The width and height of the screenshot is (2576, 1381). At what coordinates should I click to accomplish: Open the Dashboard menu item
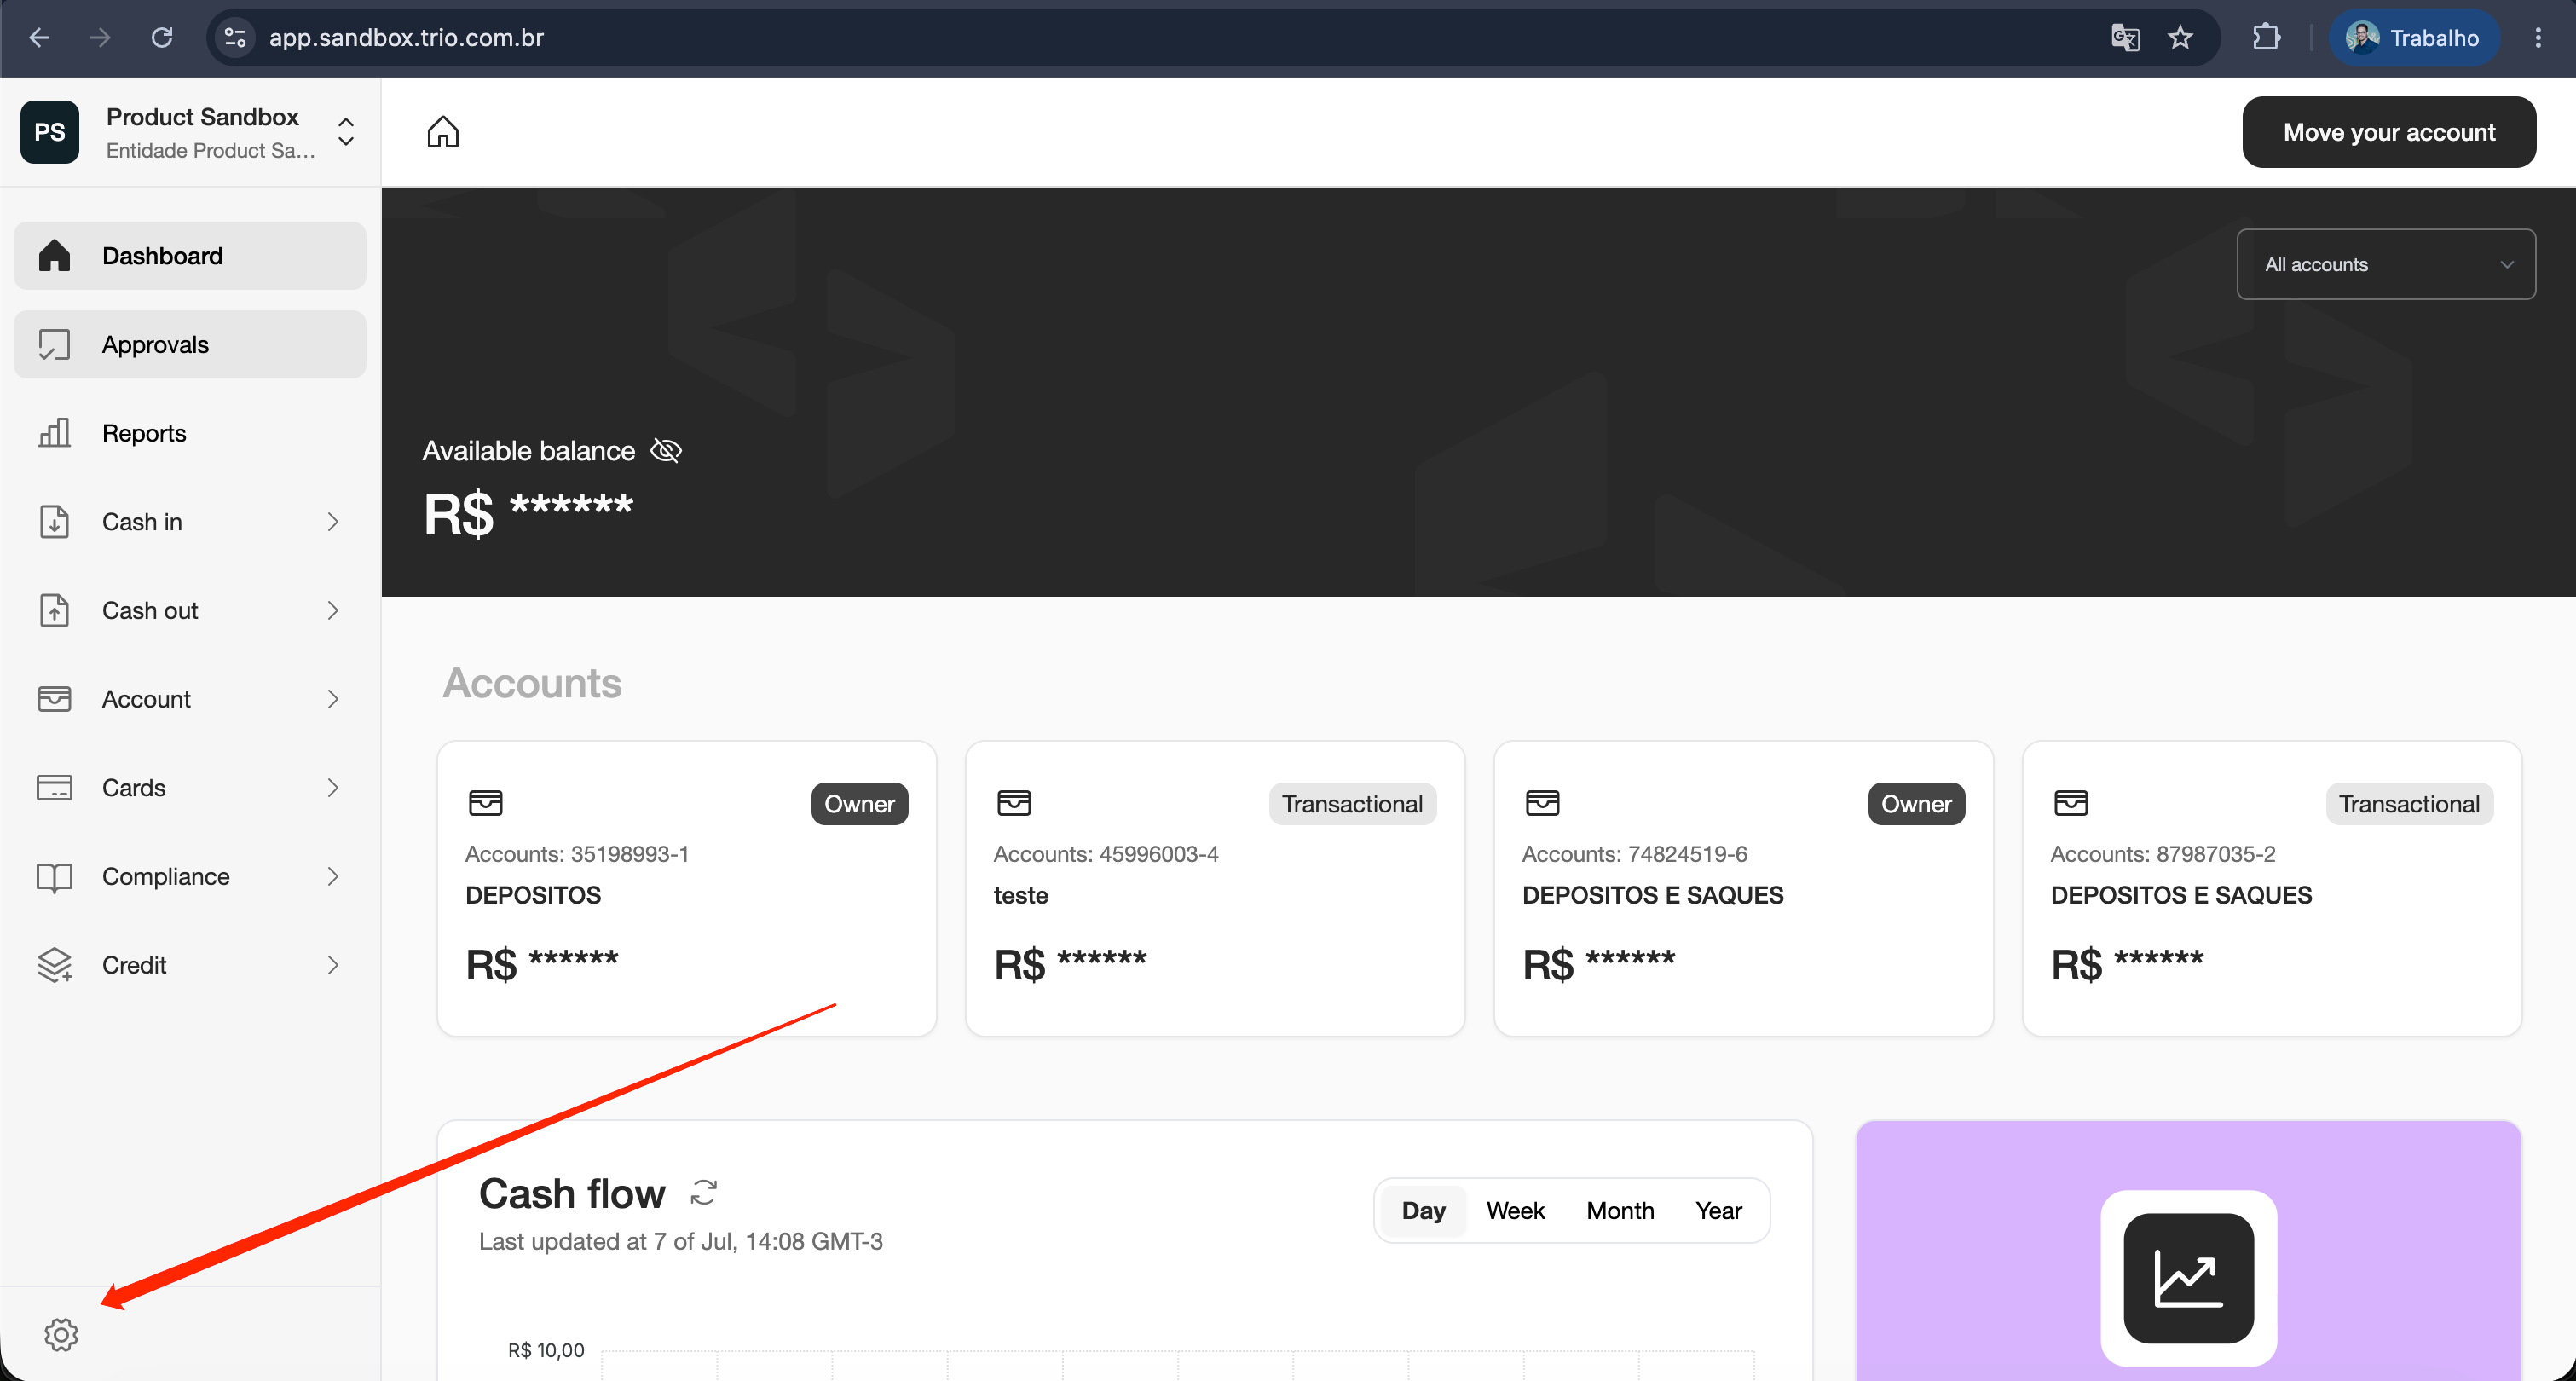point(190,256)
